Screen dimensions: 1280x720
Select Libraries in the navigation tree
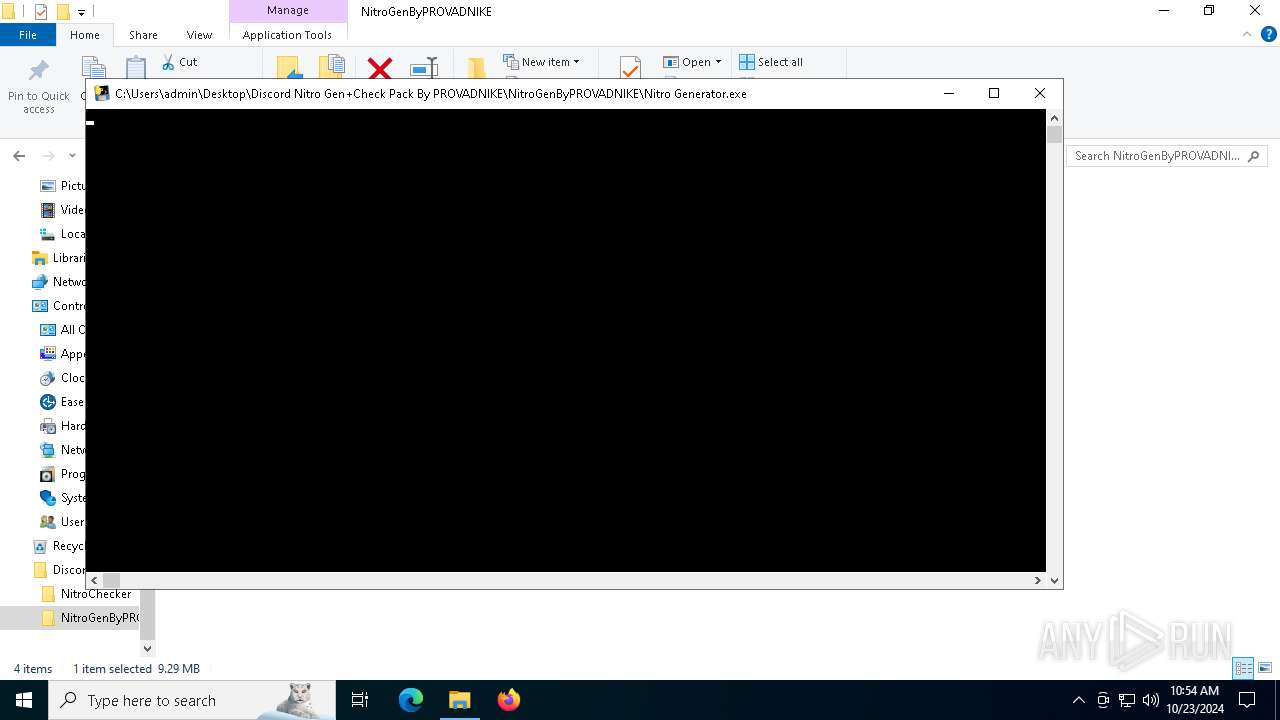(x=58, y=258)
